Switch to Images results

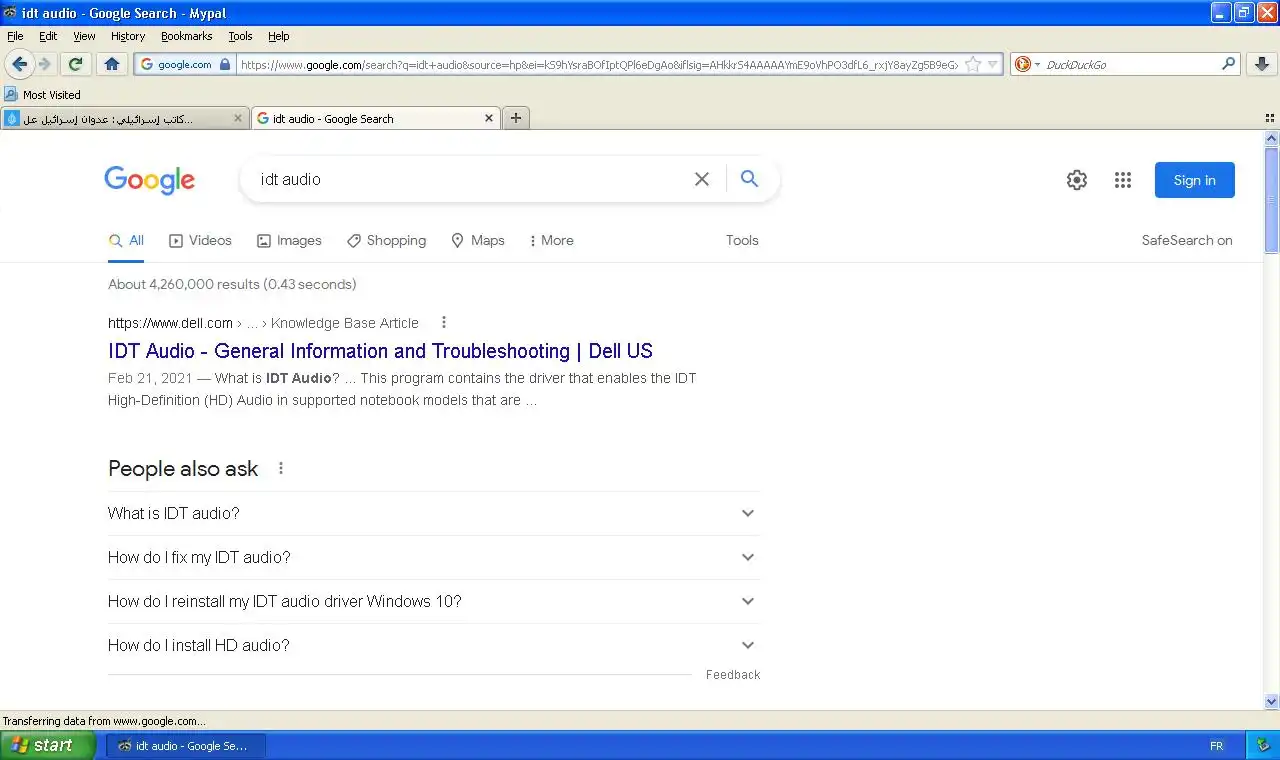[x=289, y=240]
